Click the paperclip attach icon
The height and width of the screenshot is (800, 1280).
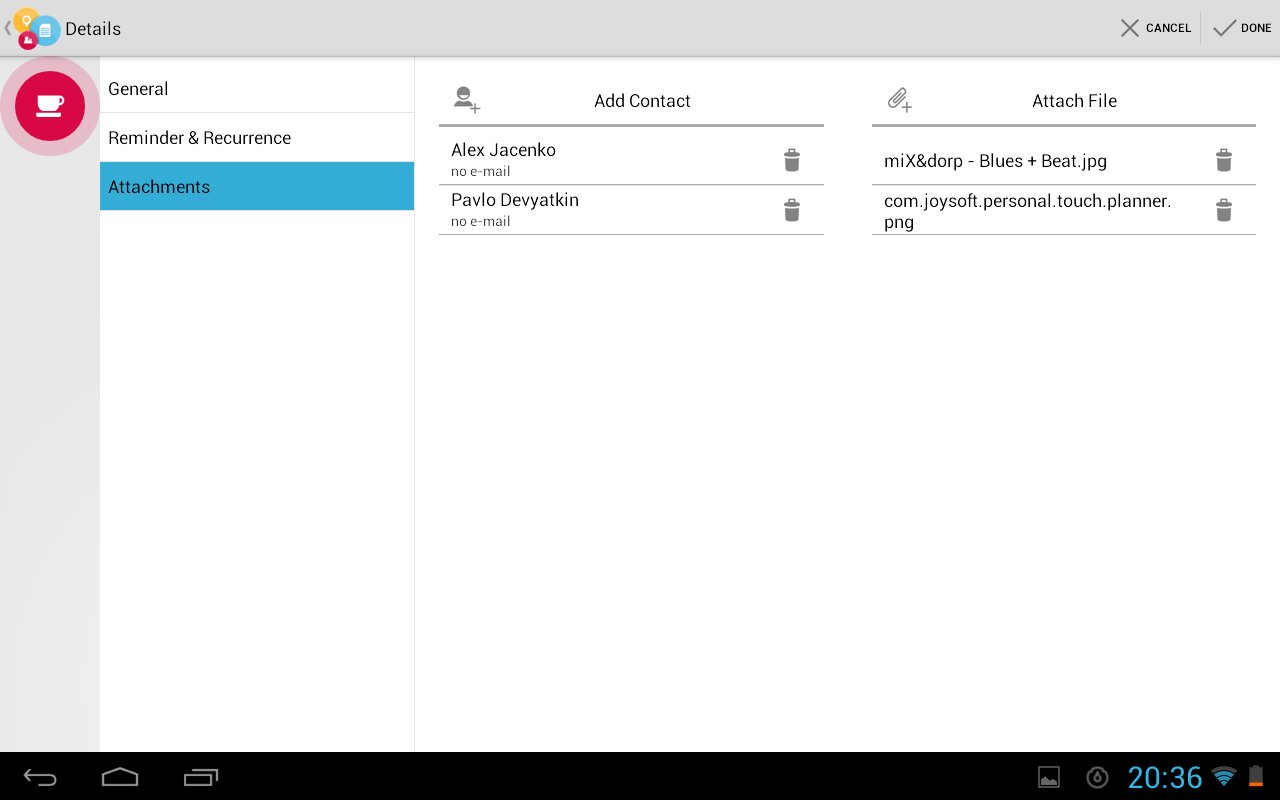tap(899, 100)
